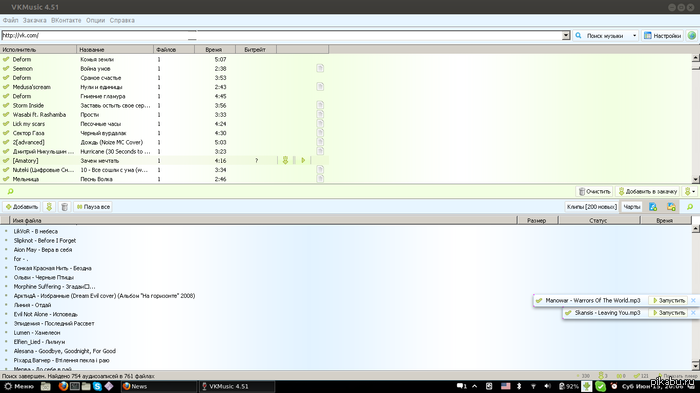Click Добавить в закачку button
This screenshot has width=700, height=393.
coord(648,191)
